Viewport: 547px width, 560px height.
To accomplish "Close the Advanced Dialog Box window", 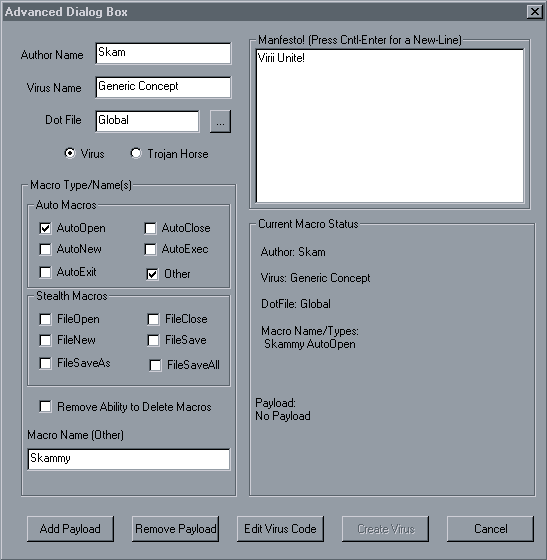I will [x=535, y=12].
